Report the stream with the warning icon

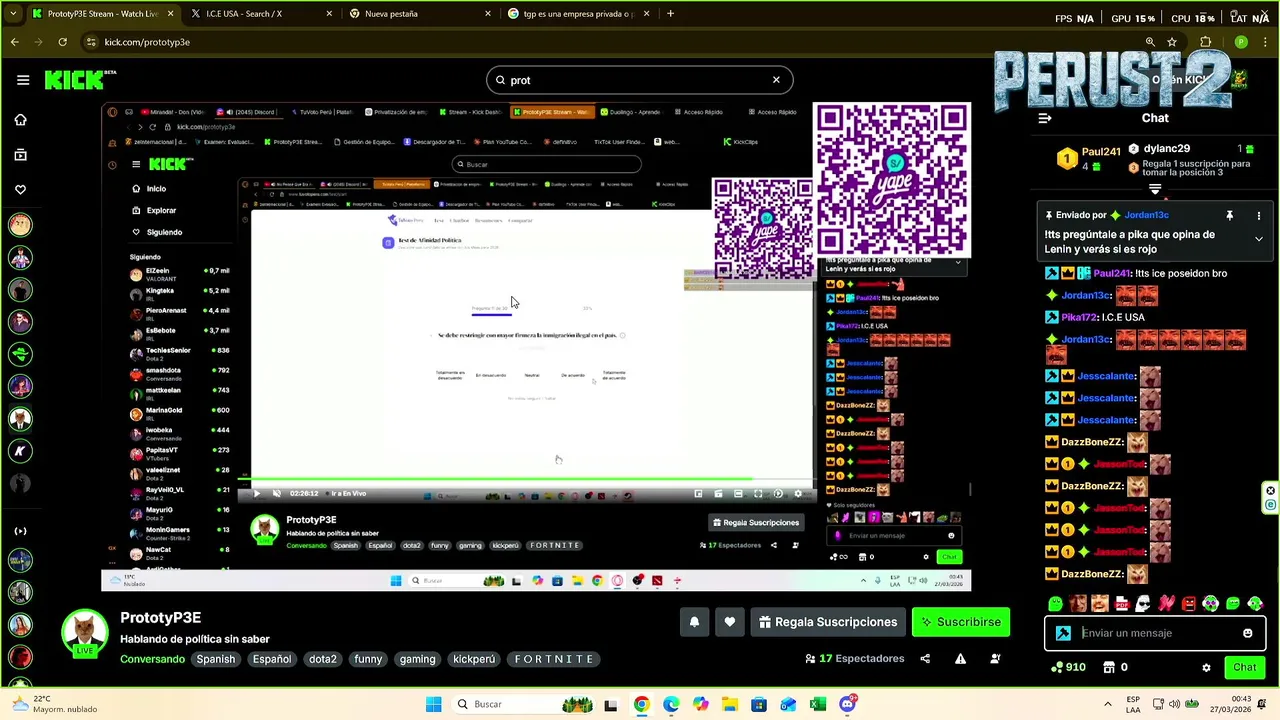click(960, 659)
